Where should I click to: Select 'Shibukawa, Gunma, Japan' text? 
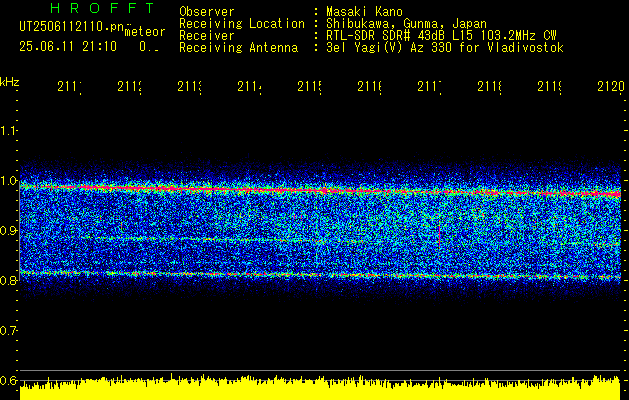406,24
